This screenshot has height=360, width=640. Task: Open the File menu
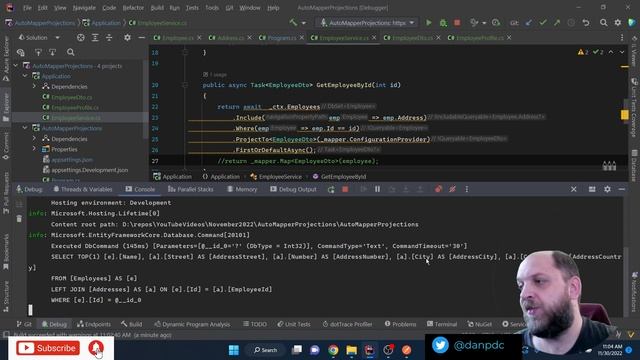click(27, 8)
